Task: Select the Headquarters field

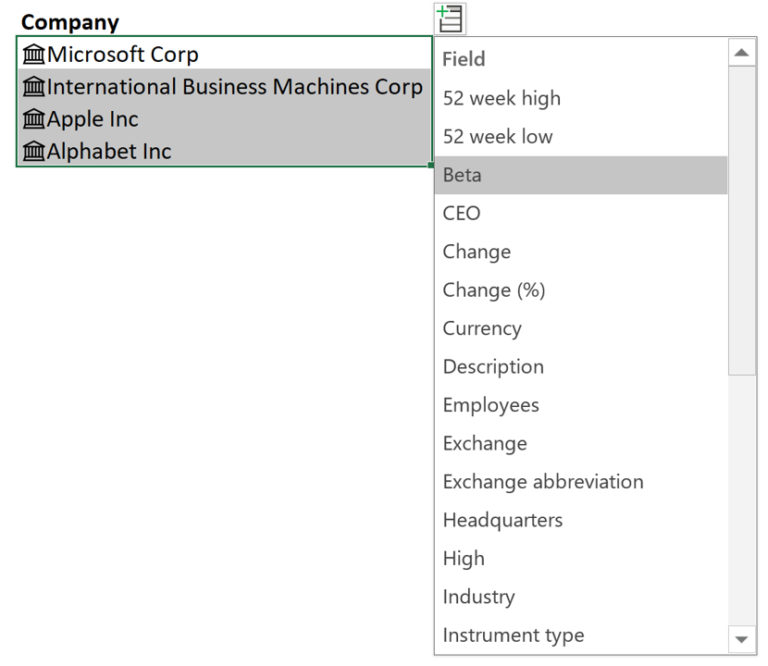Action: point(502,520)
